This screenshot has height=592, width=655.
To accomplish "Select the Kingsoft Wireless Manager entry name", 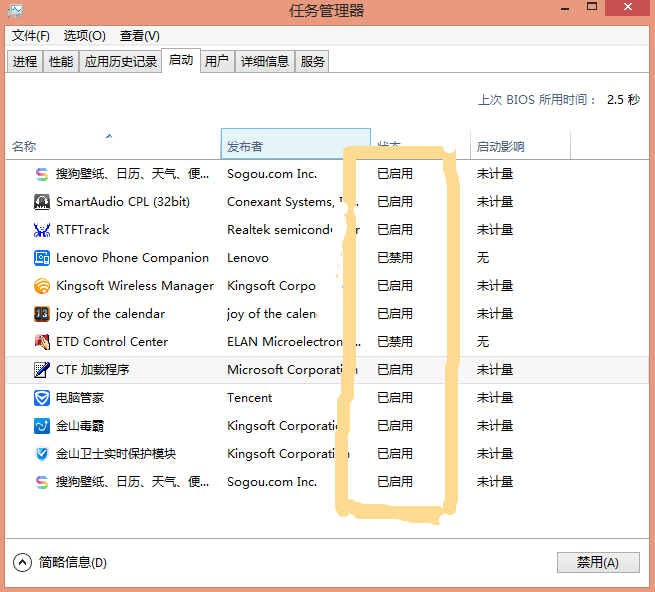I will pyautogui.click(x=135, y=286).
